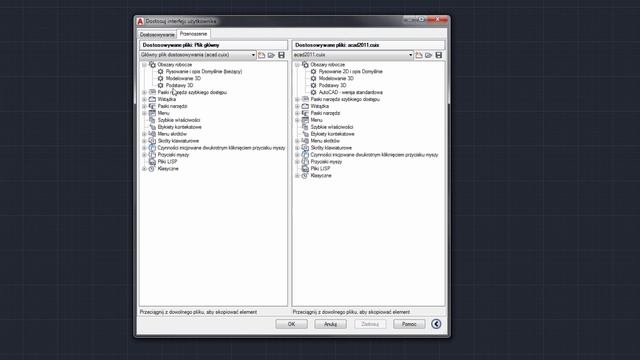Click Menu node icon in acad2011.cuix pane
The height and width of the screenshot is (360, 640).
click(x=305, y=120)
